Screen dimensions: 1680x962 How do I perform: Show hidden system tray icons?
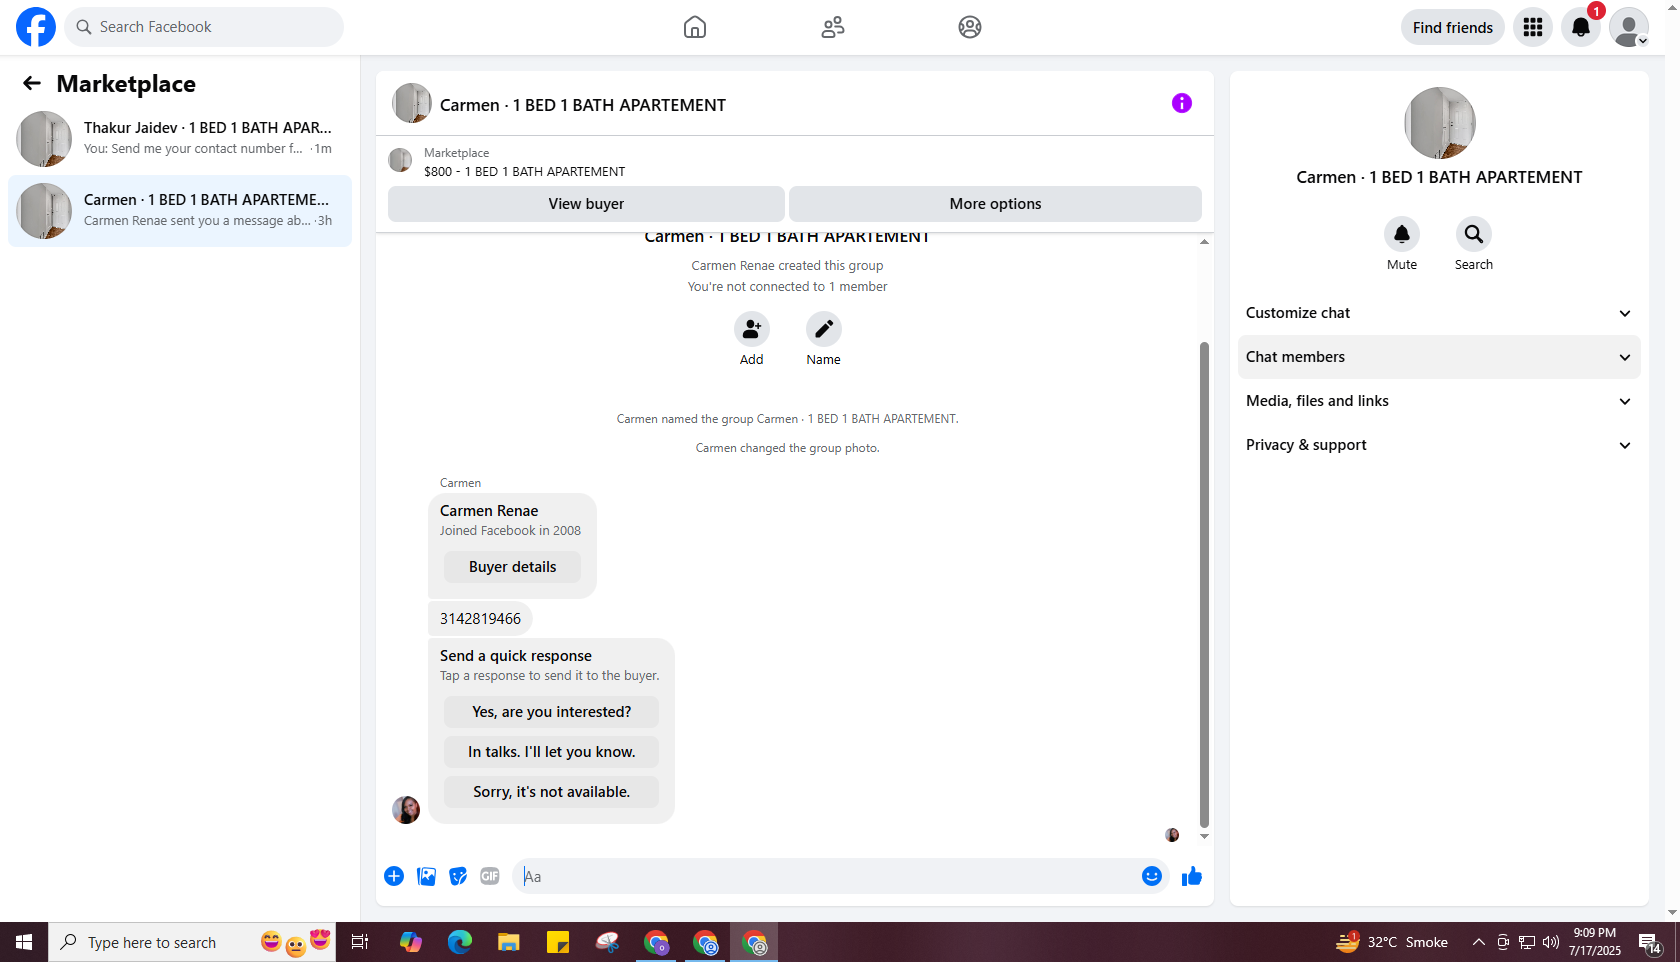[x=1478, y=942]
